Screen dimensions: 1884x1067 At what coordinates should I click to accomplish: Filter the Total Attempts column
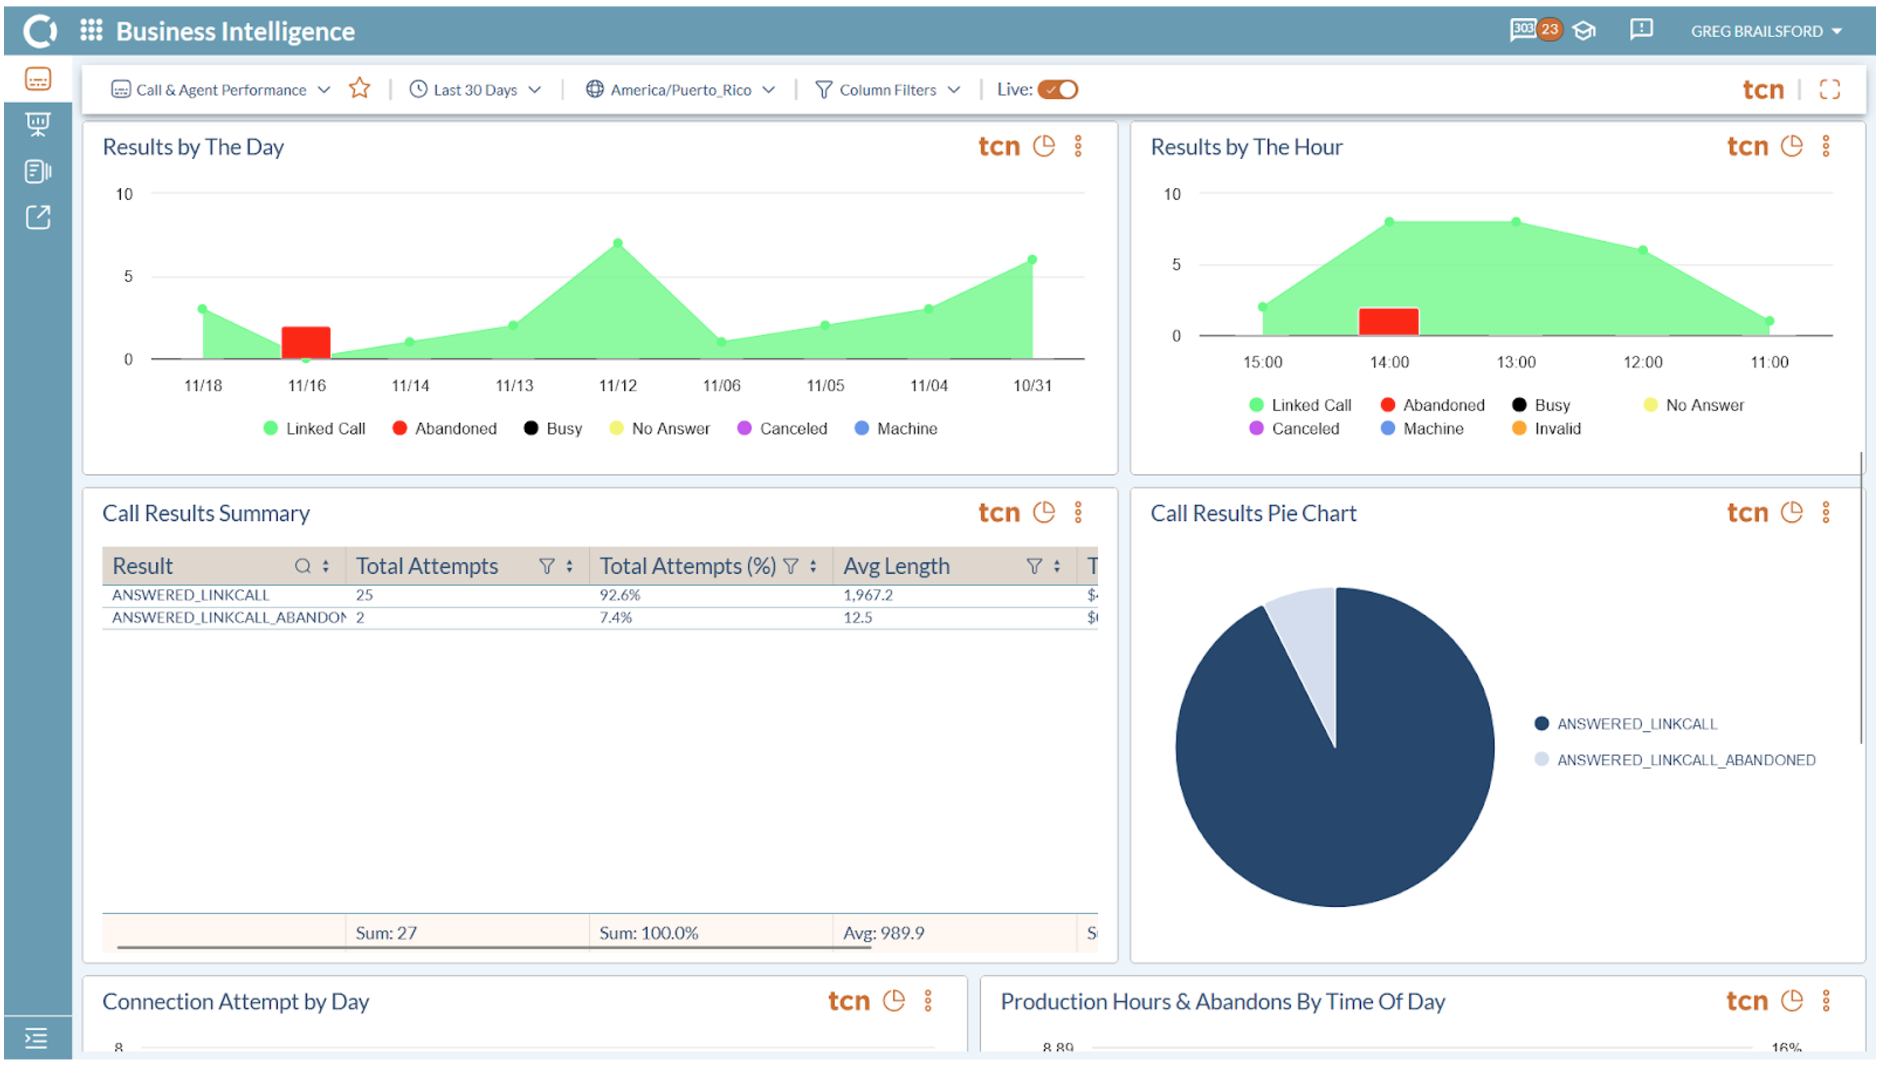tap(547, 566)
